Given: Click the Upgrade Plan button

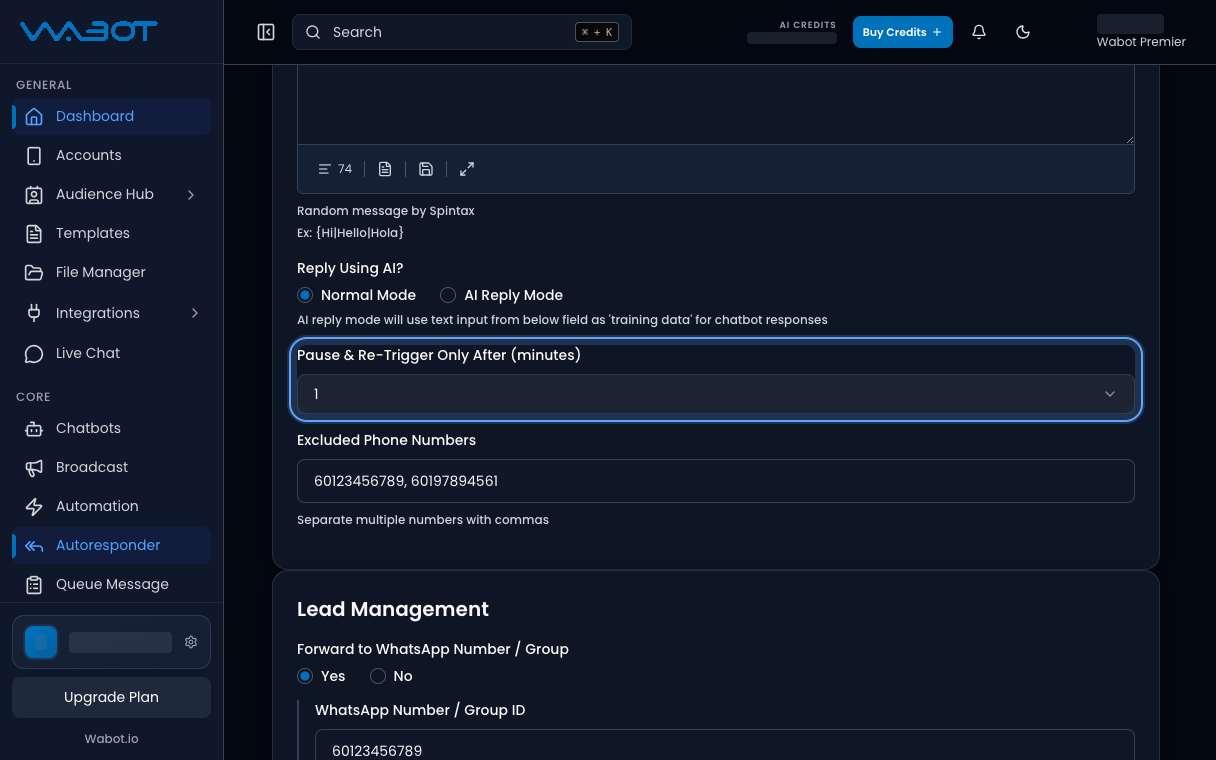Looking at the screenshot, I should [x=111, y=697].
